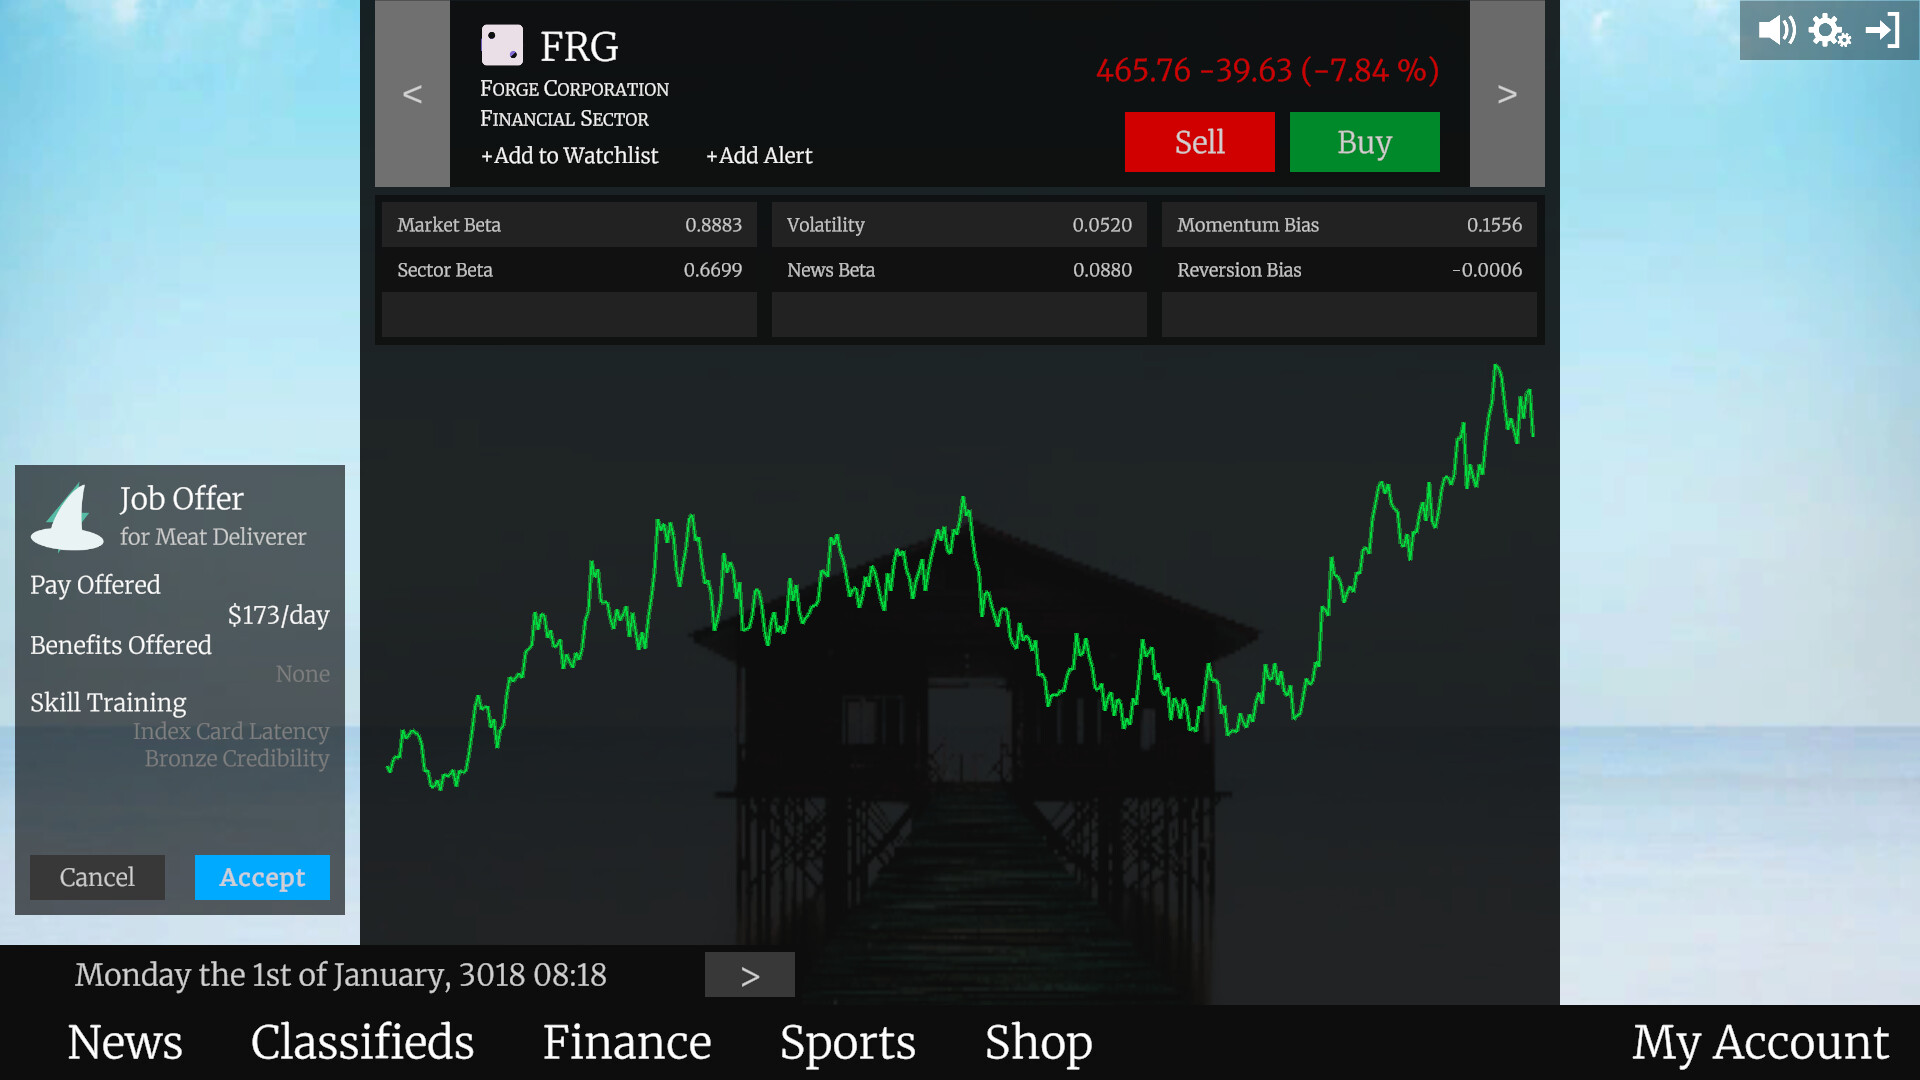Image resolution: width=1920 pixels, height=1080 pixels.
Task: Click the FRG company logo icon
Action: [x=502, y=43]
